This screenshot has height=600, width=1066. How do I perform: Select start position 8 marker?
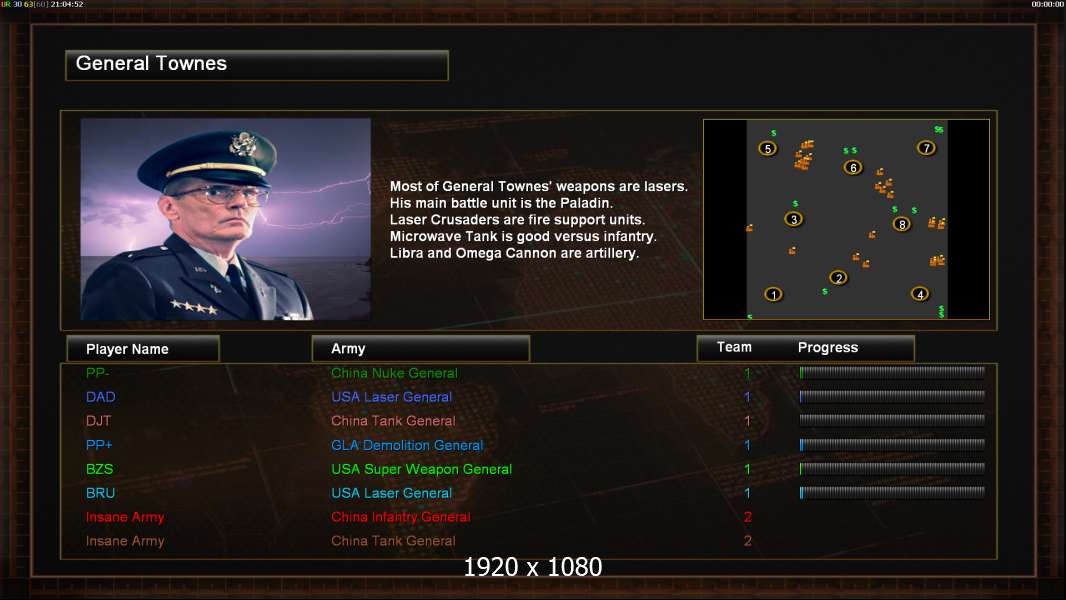[901, 224]
